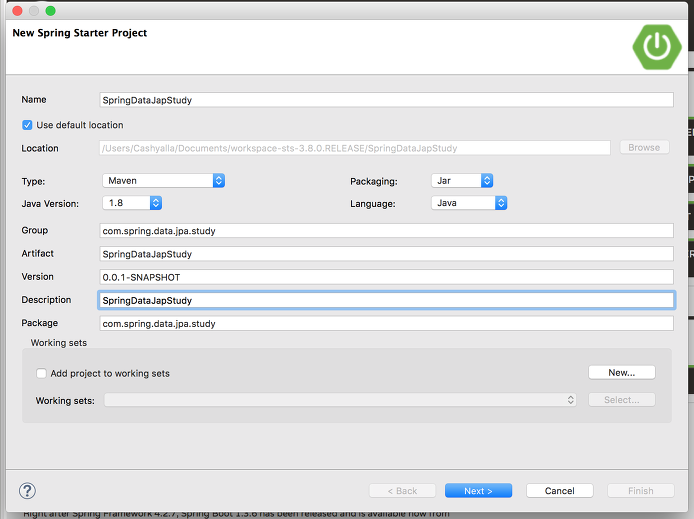Click the help question mark icon
694x519 pixels.
tap(27, 490)
